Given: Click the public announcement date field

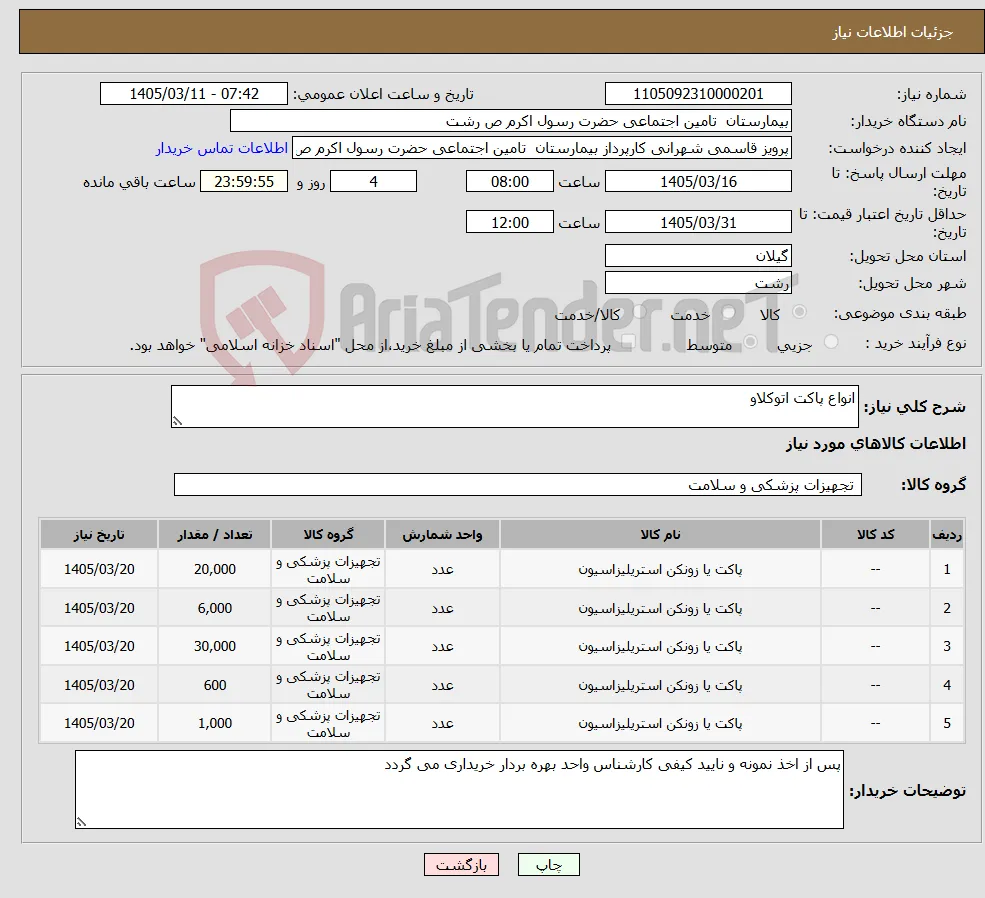Looking at the screenshot, I should (x=193, y=94).
